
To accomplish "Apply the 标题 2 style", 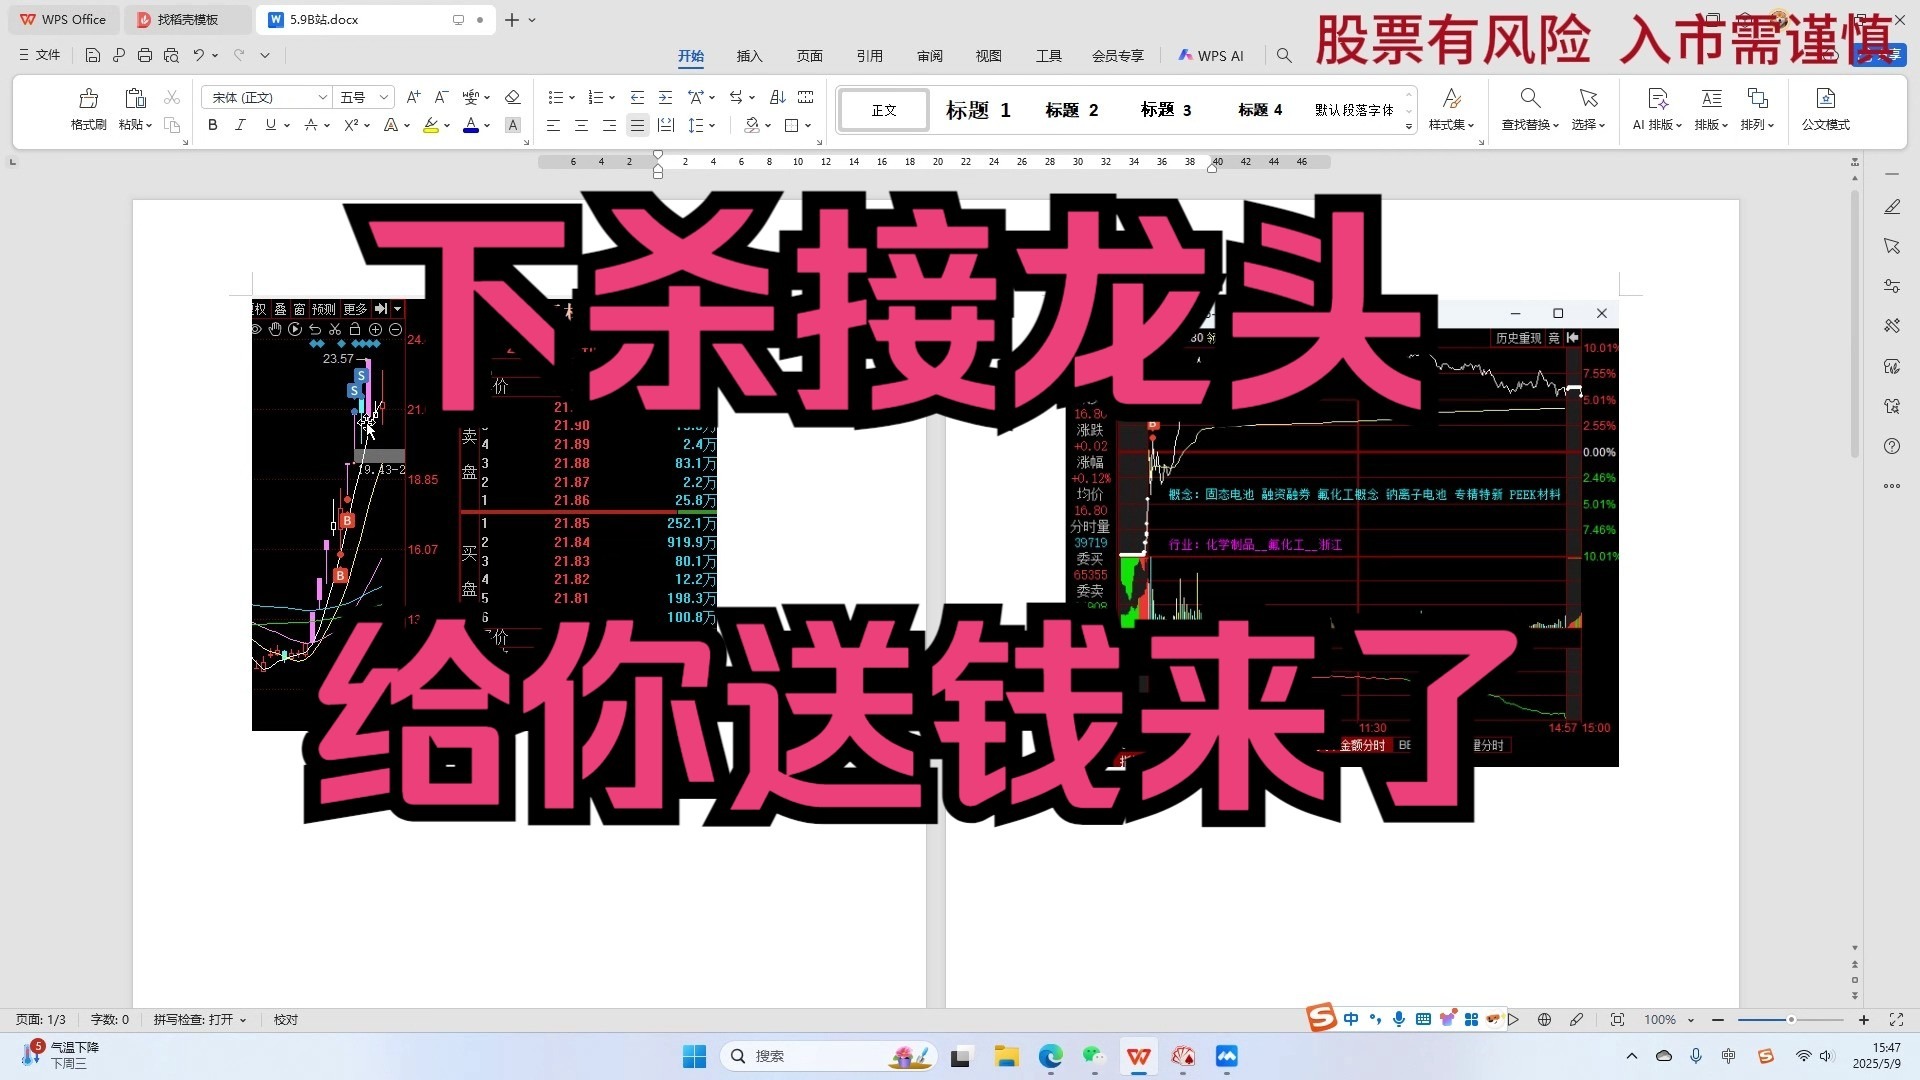I will click(1072, 110).
